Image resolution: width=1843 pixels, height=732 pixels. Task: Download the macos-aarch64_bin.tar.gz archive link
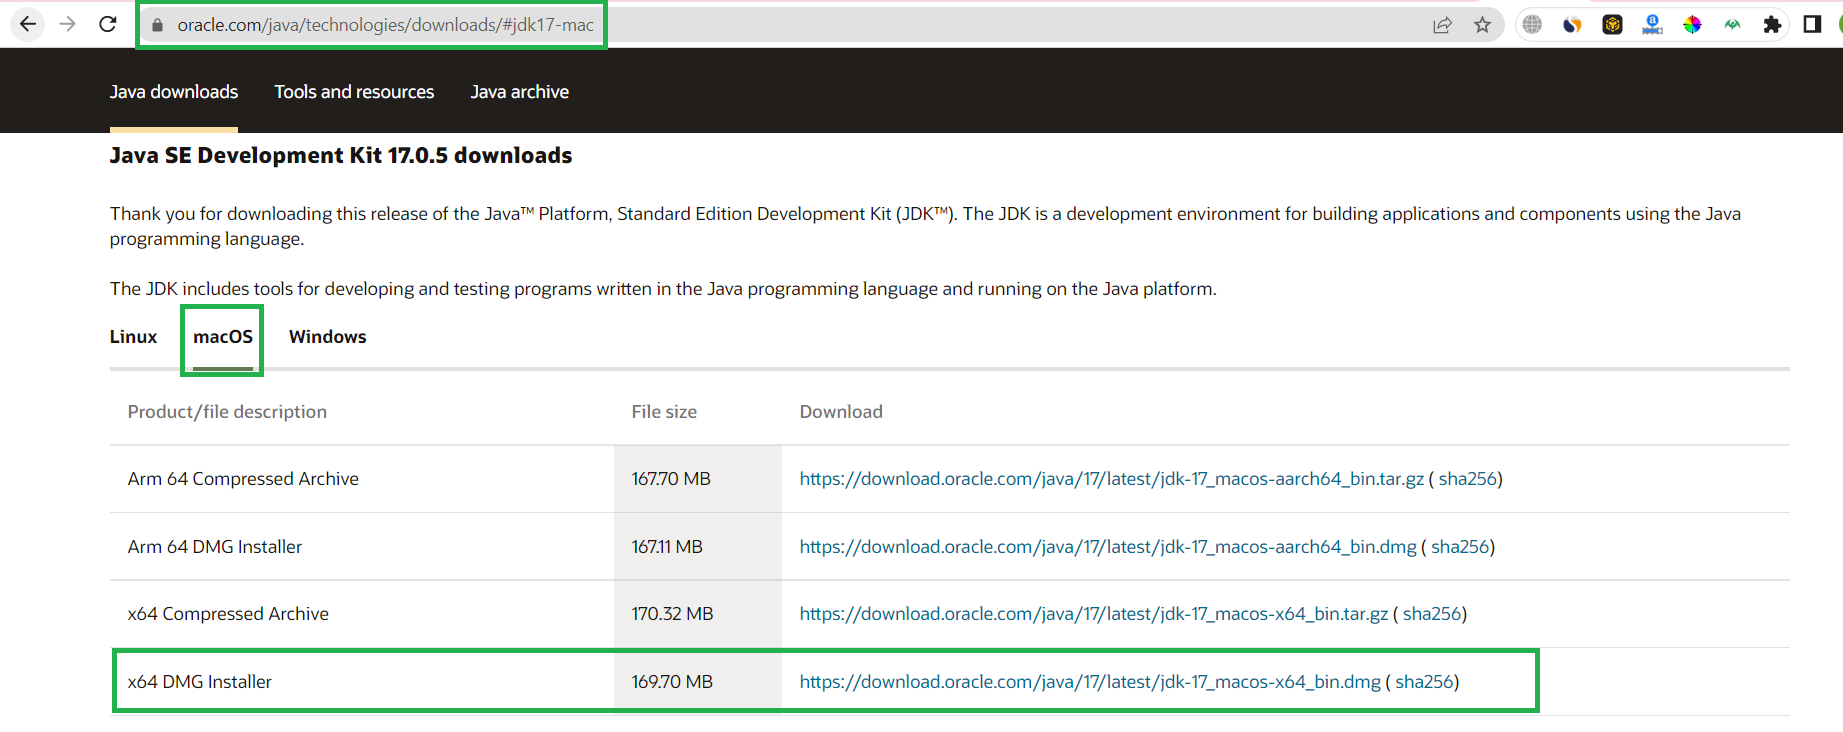pyautogui.click(x=1111, y=479)
